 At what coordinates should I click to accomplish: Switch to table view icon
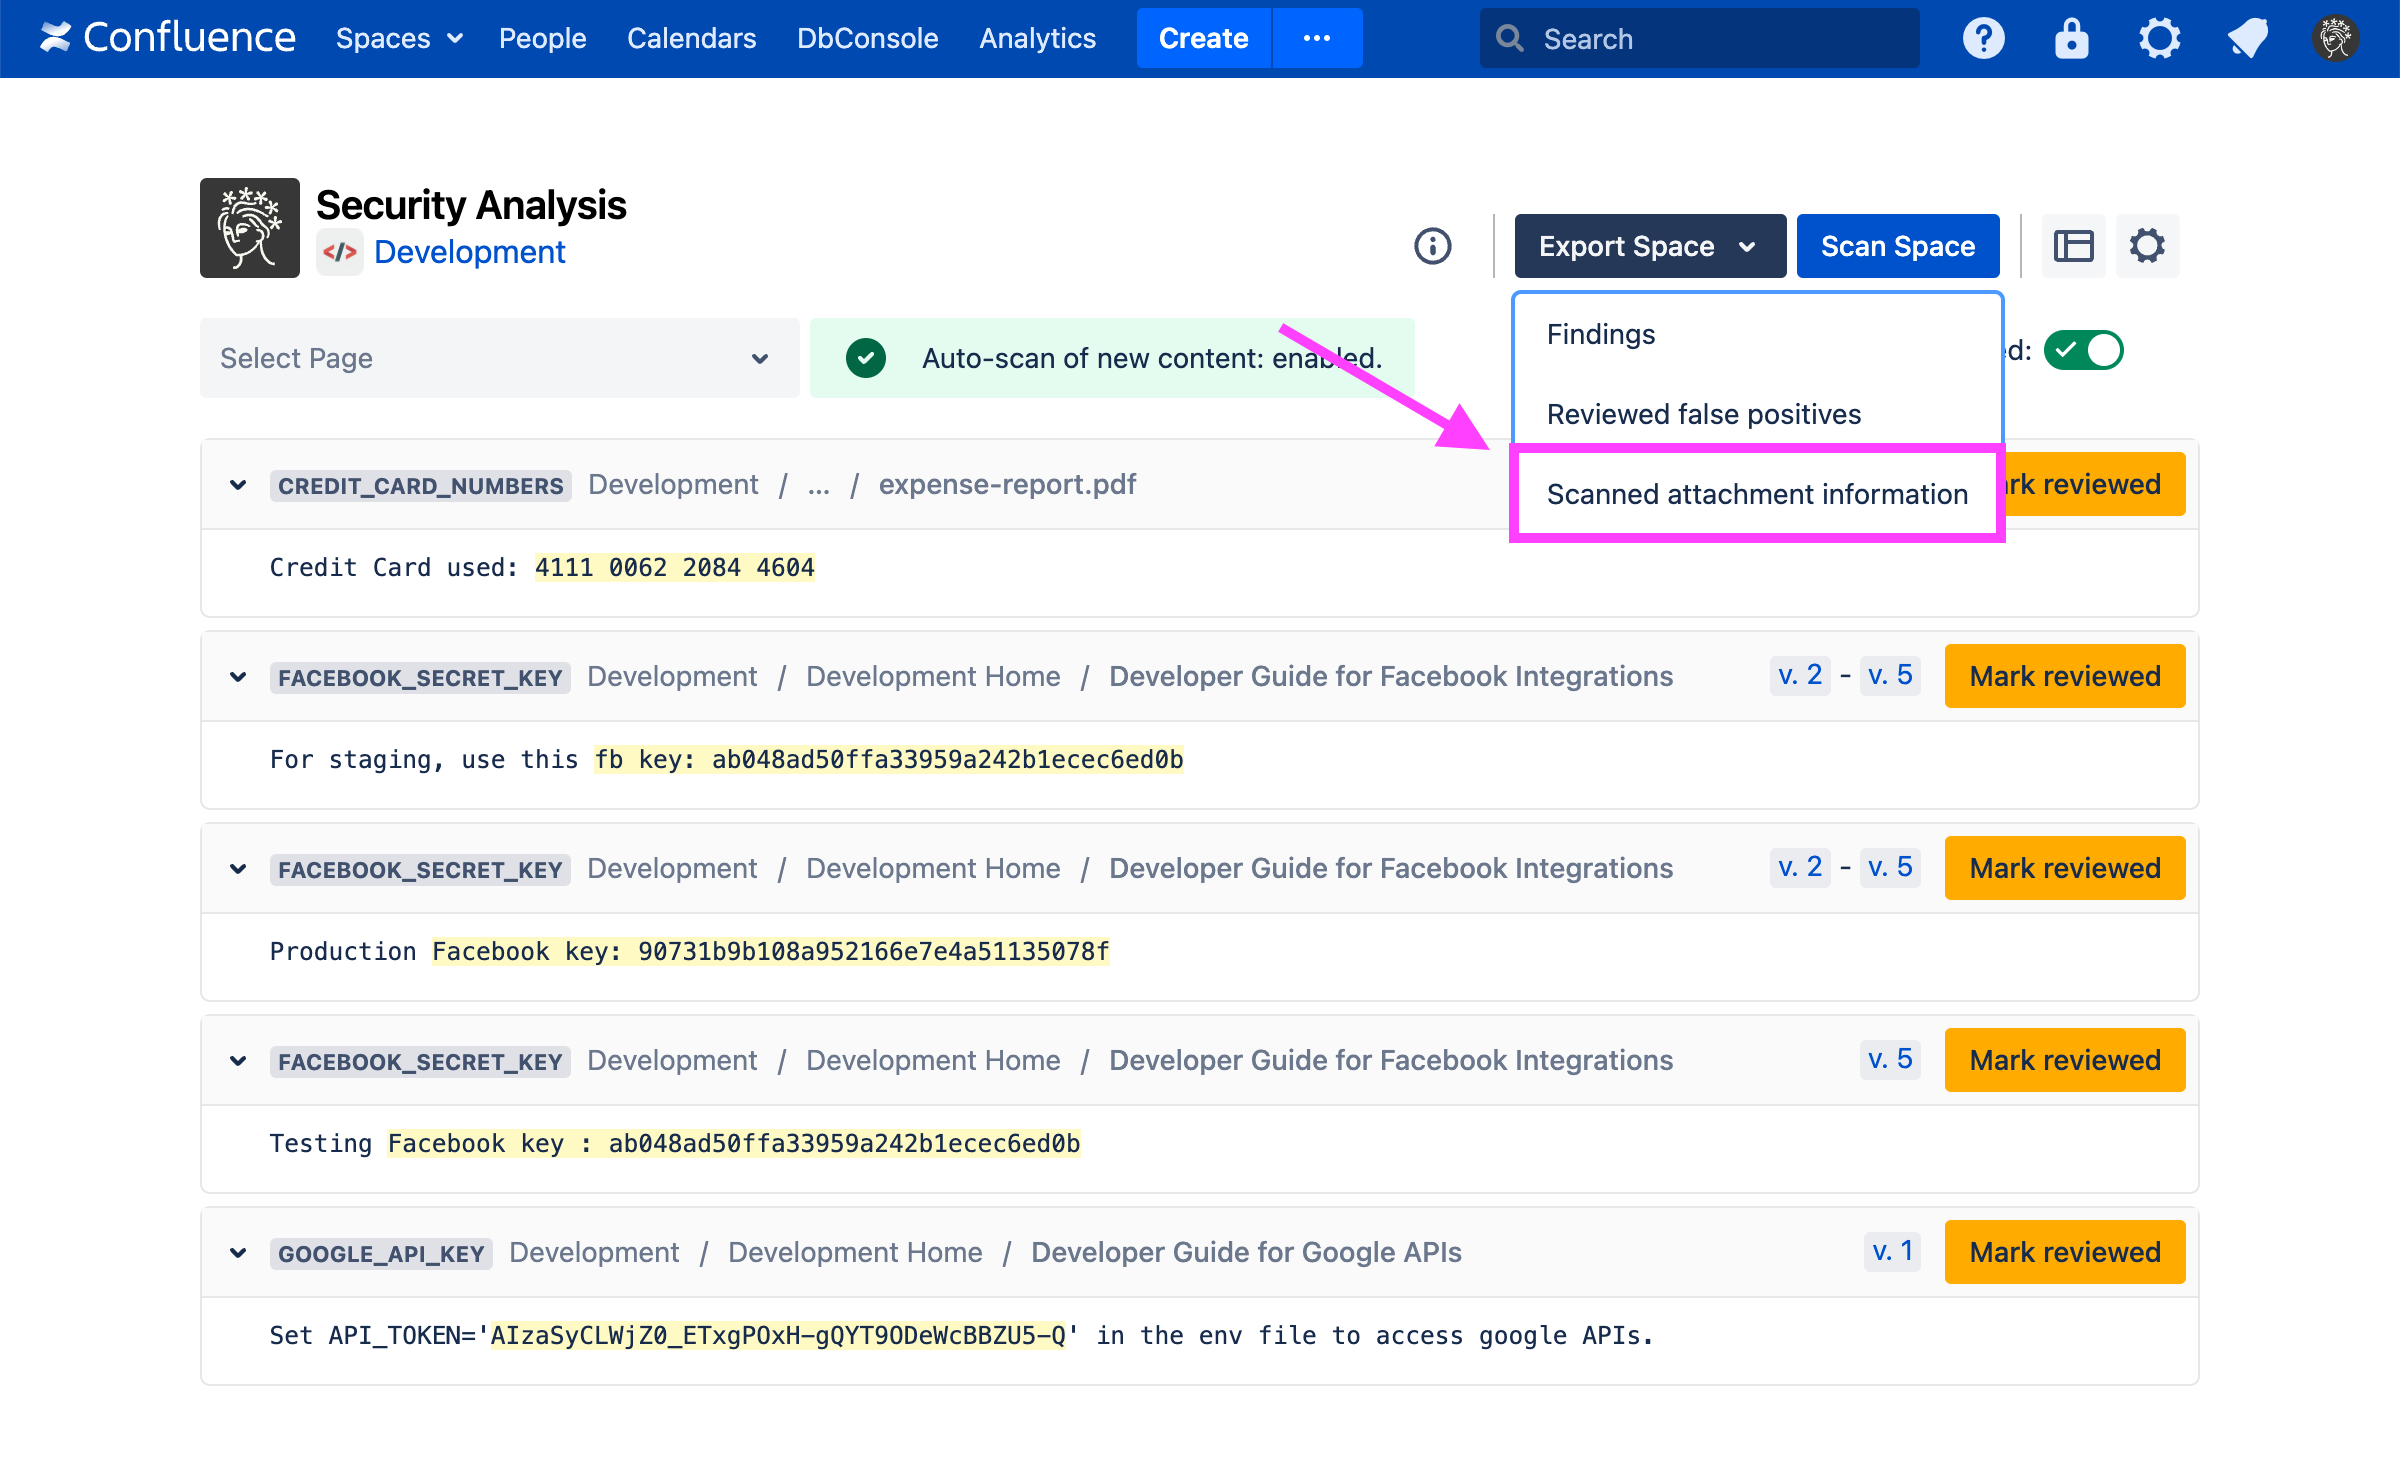click(2073, 246)
